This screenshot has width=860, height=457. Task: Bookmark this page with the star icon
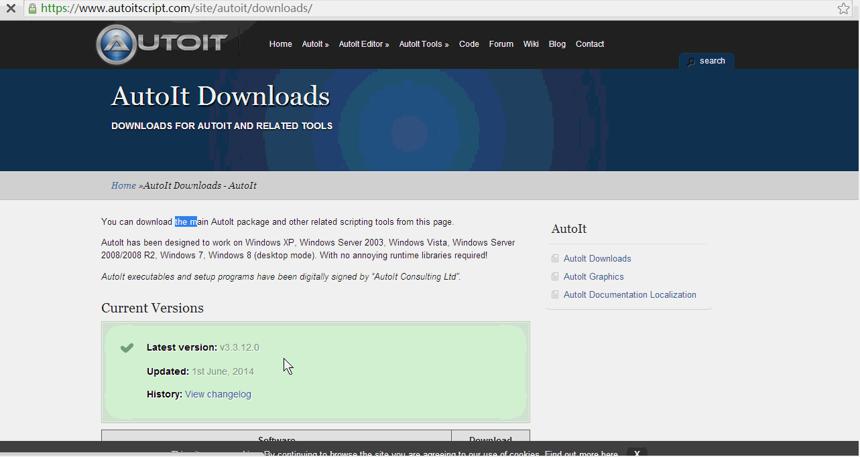pyautogui.click(x=844, y=9)
